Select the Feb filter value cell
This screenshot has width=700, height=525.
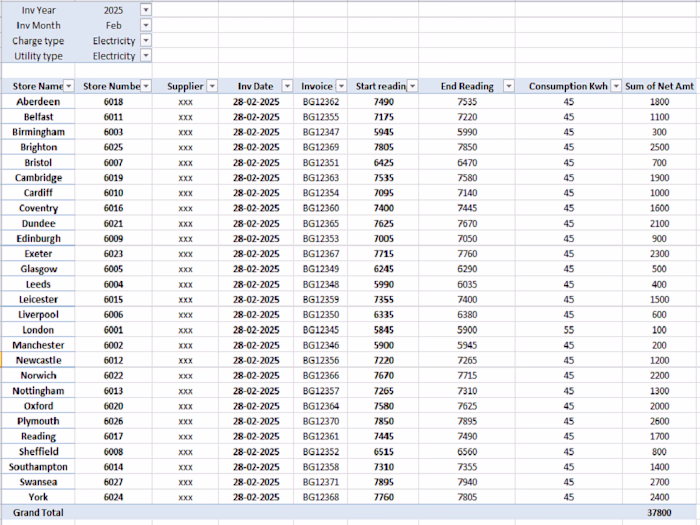[x=113, y=25]
